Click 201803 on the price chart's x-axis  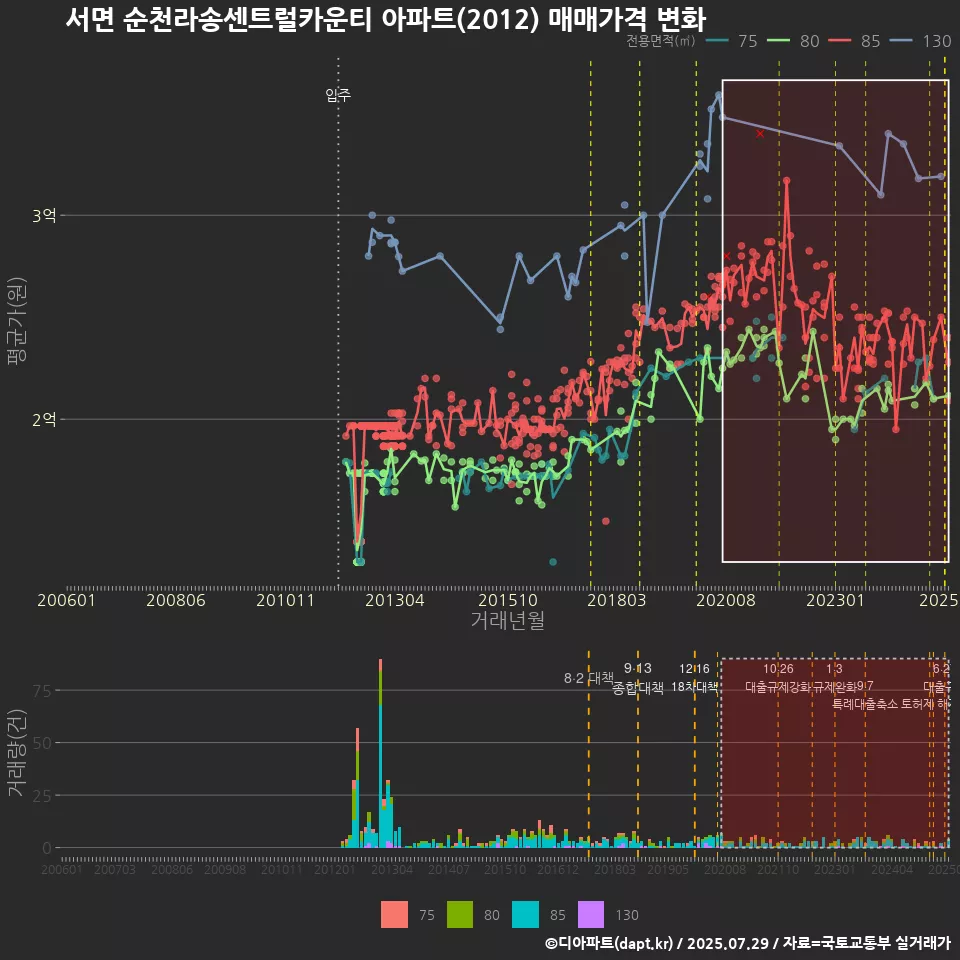point(617,600)
